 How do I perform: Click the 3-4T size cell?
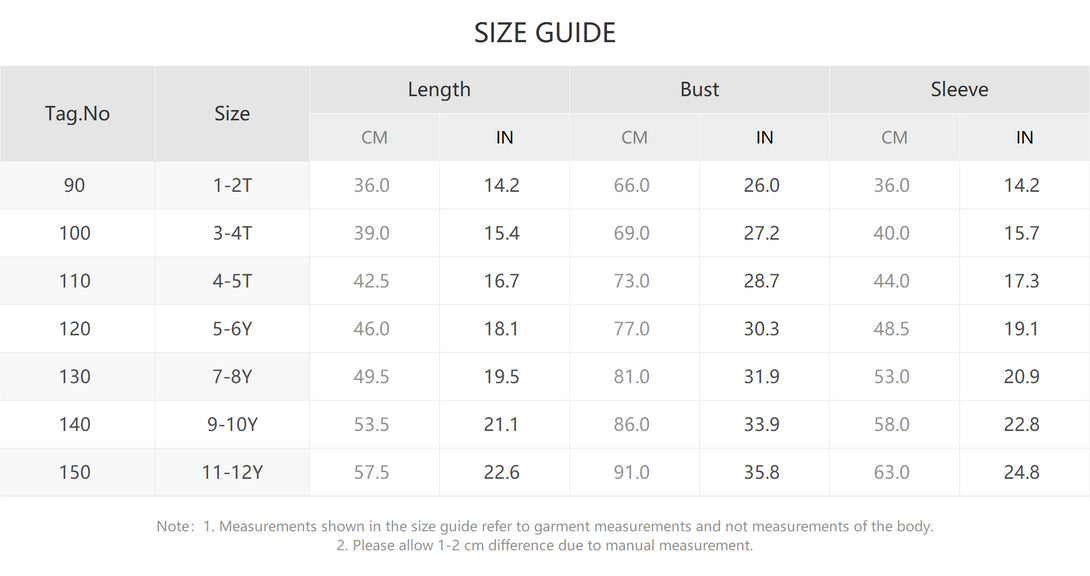(x=231, y=233)
